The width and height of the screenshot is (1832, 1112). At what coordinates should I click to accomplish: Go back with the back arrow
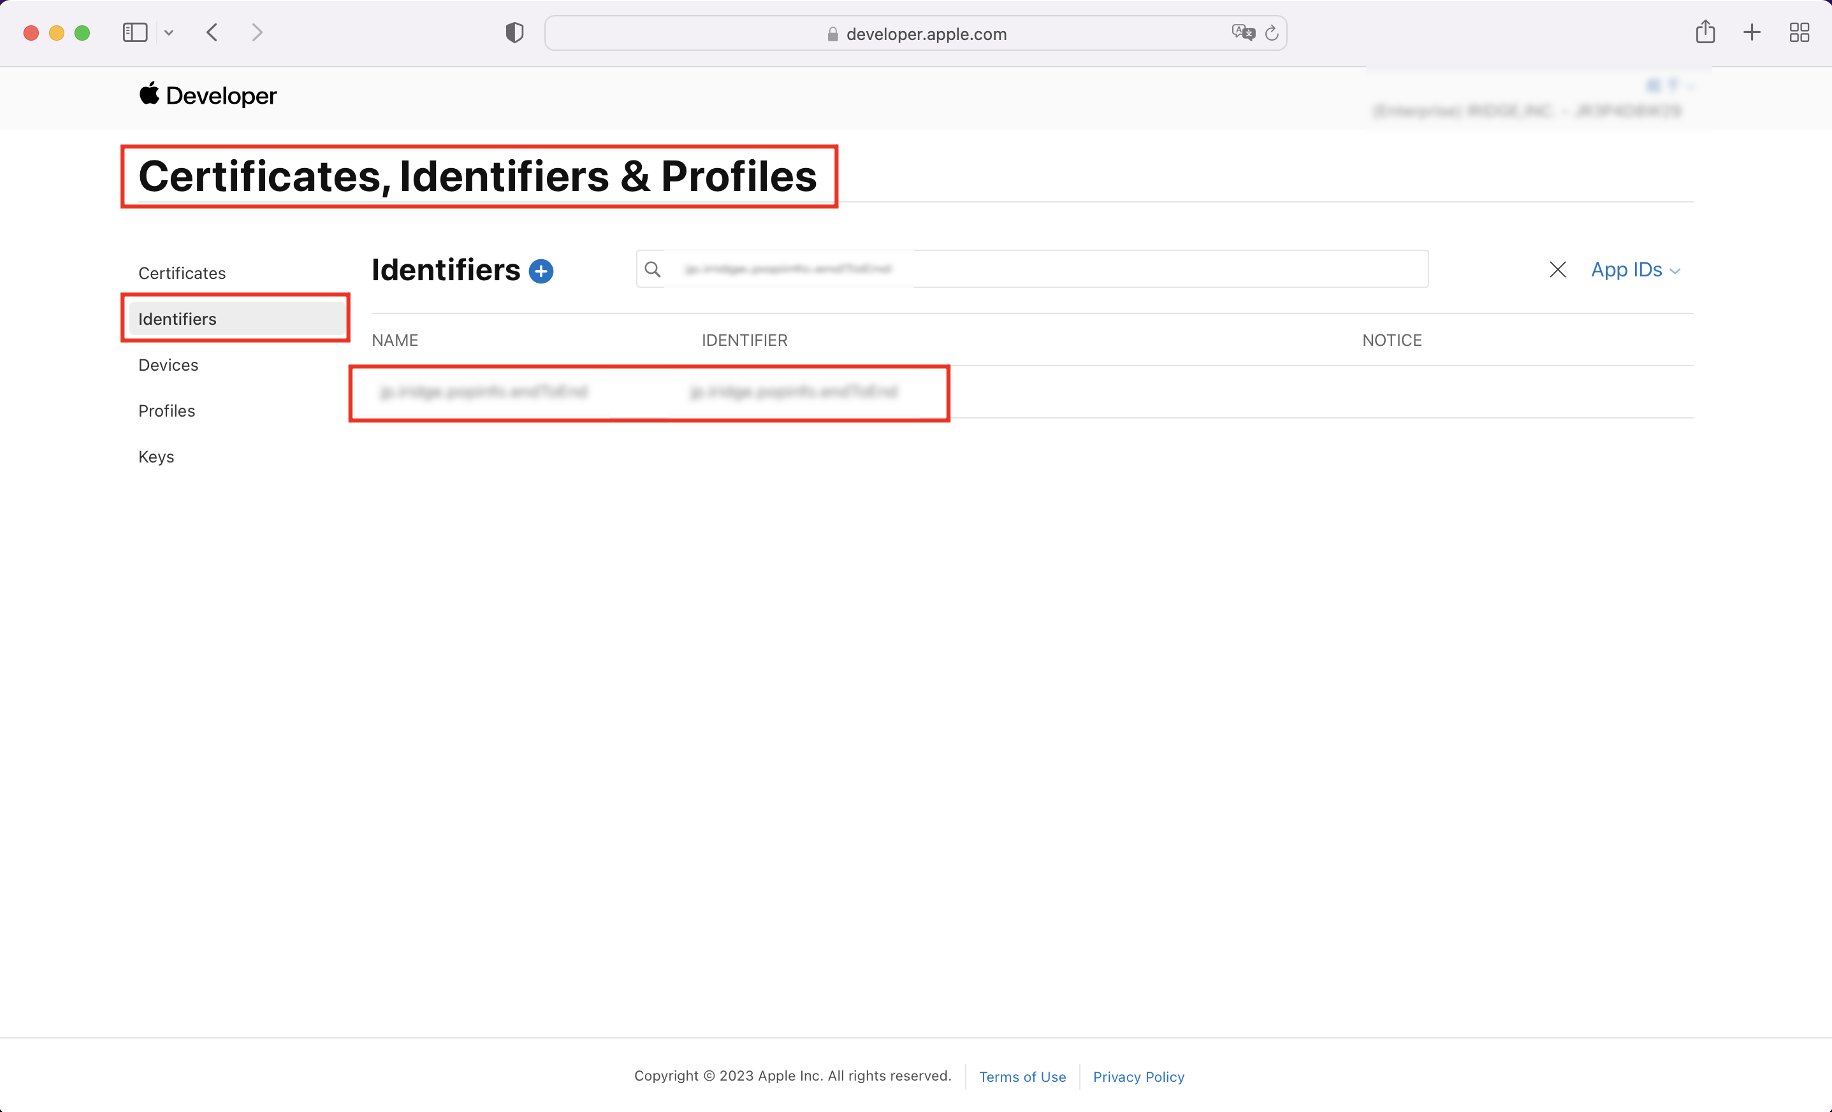212,33
